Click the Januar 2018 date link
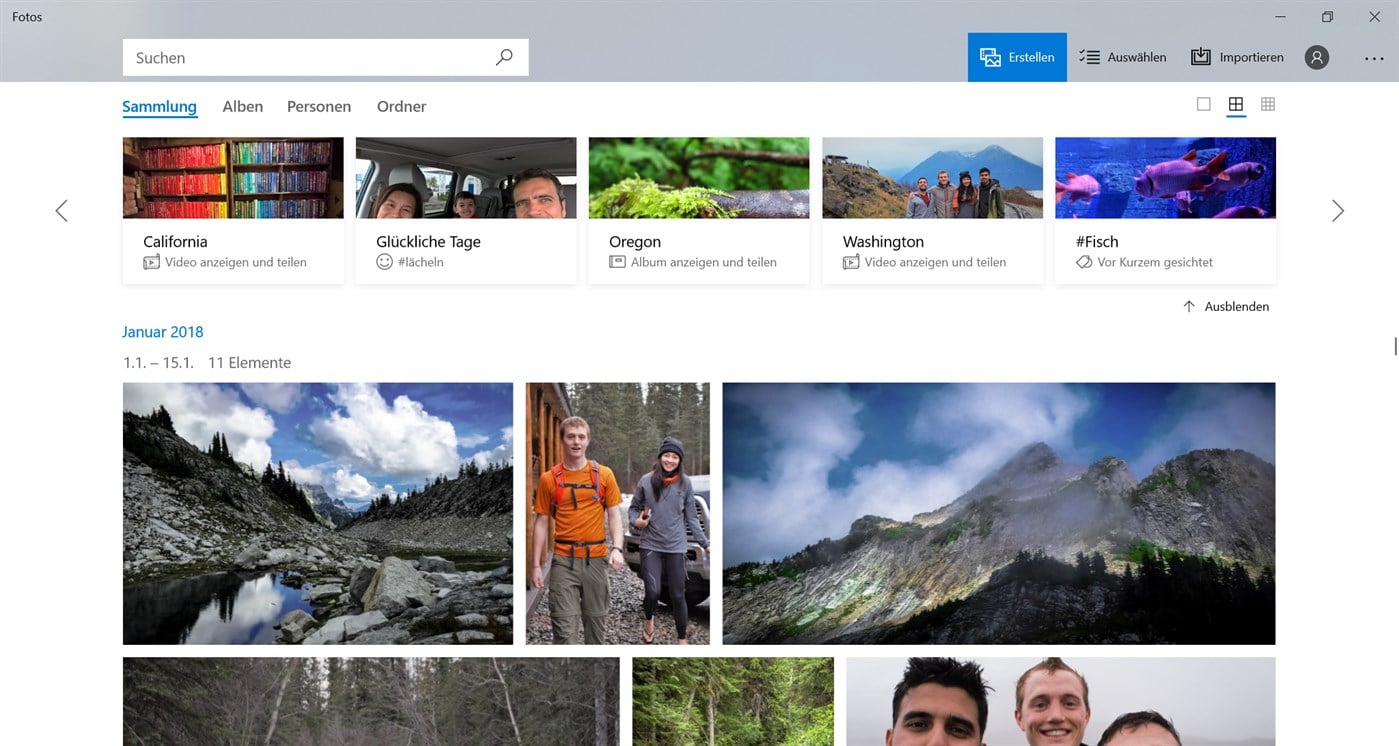The image size is (1399, 746). (x=163, y=332)
